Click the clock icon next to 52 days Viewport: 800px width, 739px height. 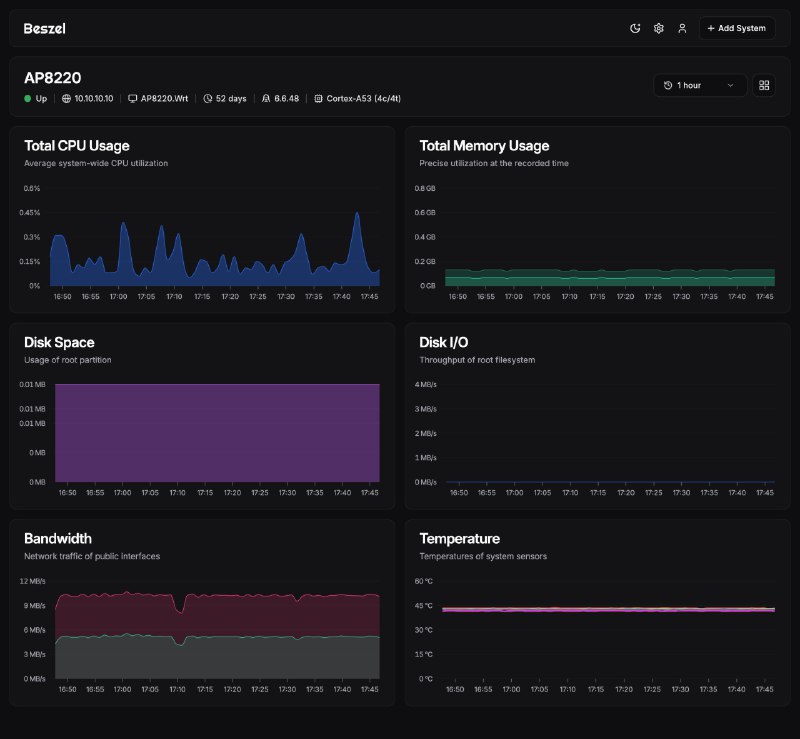coord(210,98)
